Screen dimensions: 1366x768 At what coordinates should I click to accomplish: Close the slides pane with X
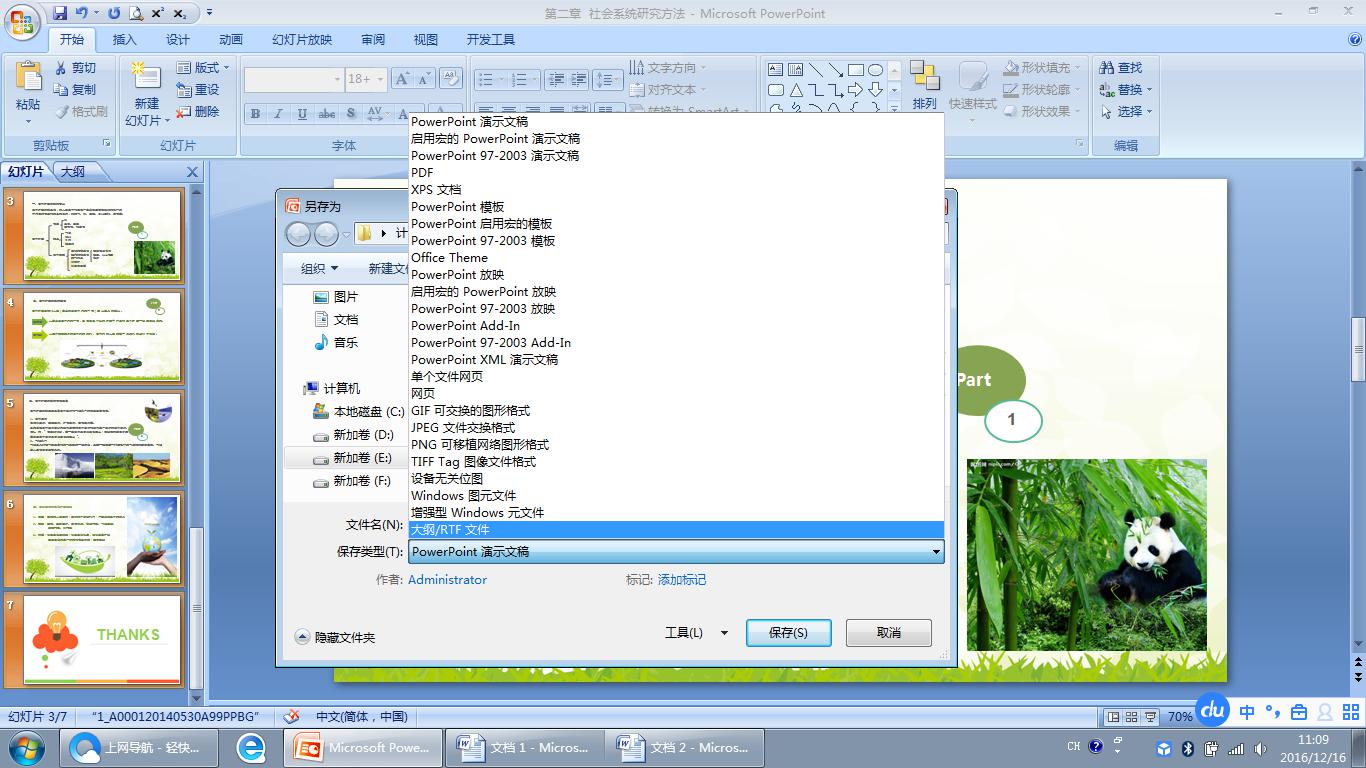tap(193, 172)
